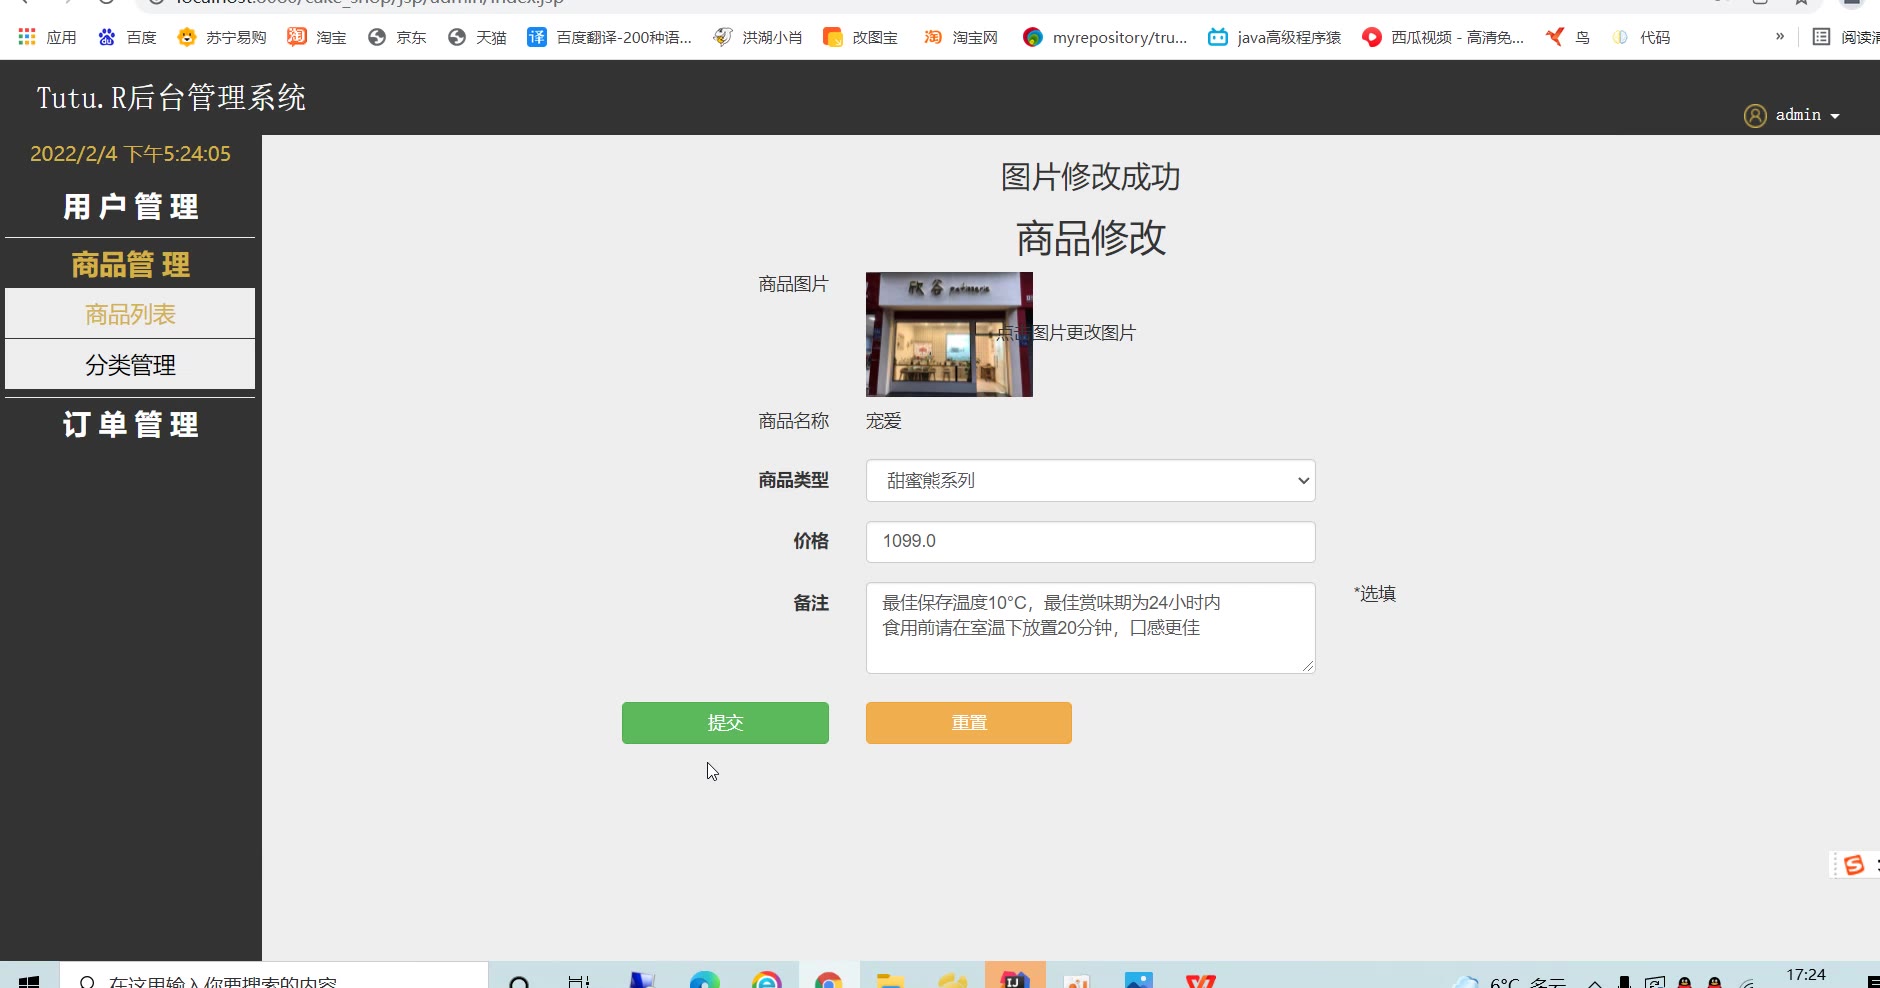This screenshot has width=1880, height=988.
Task: Open Chrome from the taskbar
Action: point(828,980)
